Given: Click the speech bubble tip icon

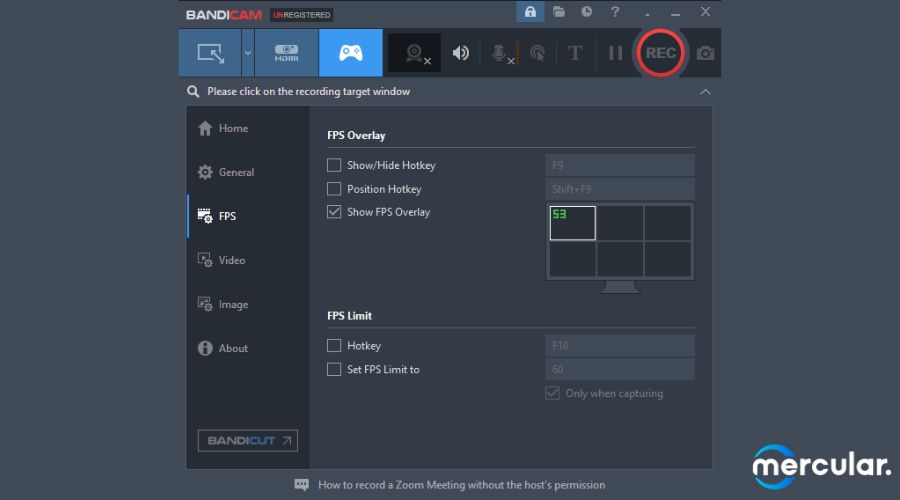Looking at the screenshot, I should 301,485.
